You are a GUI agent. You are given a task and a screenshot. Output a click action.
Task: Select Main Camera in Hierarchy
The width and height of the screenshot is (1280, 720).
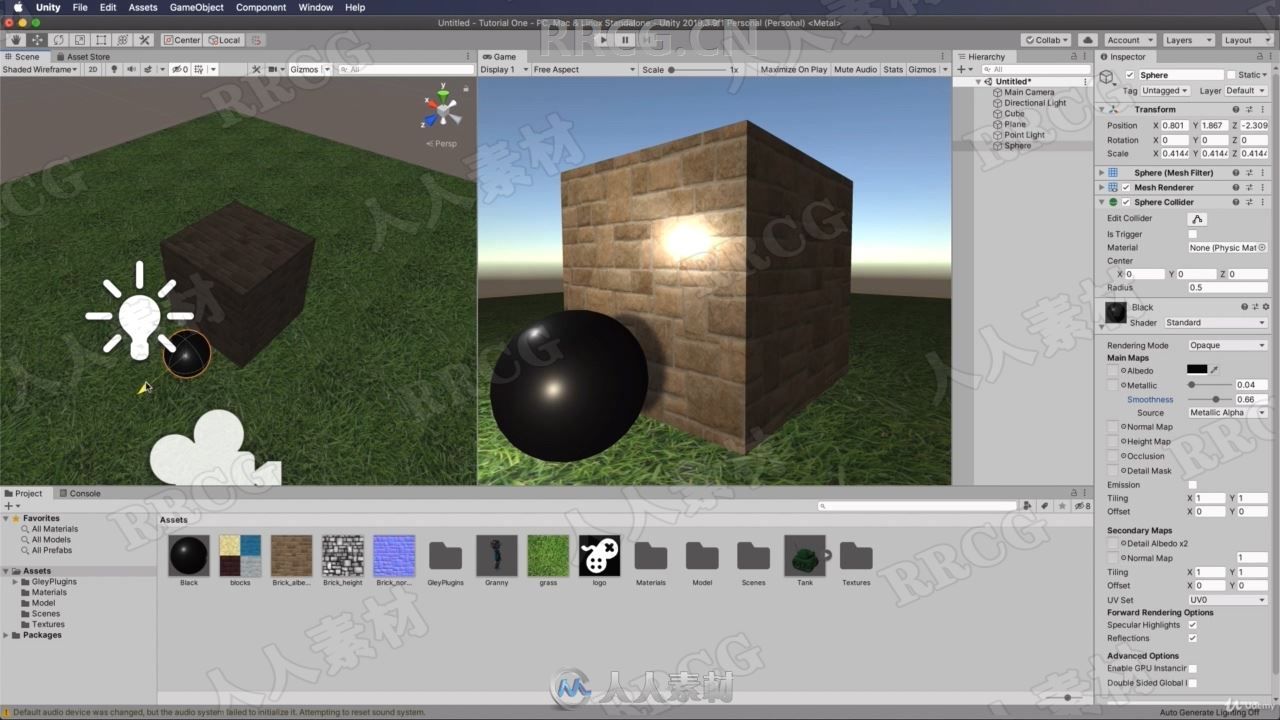[x=1029, y=92]
